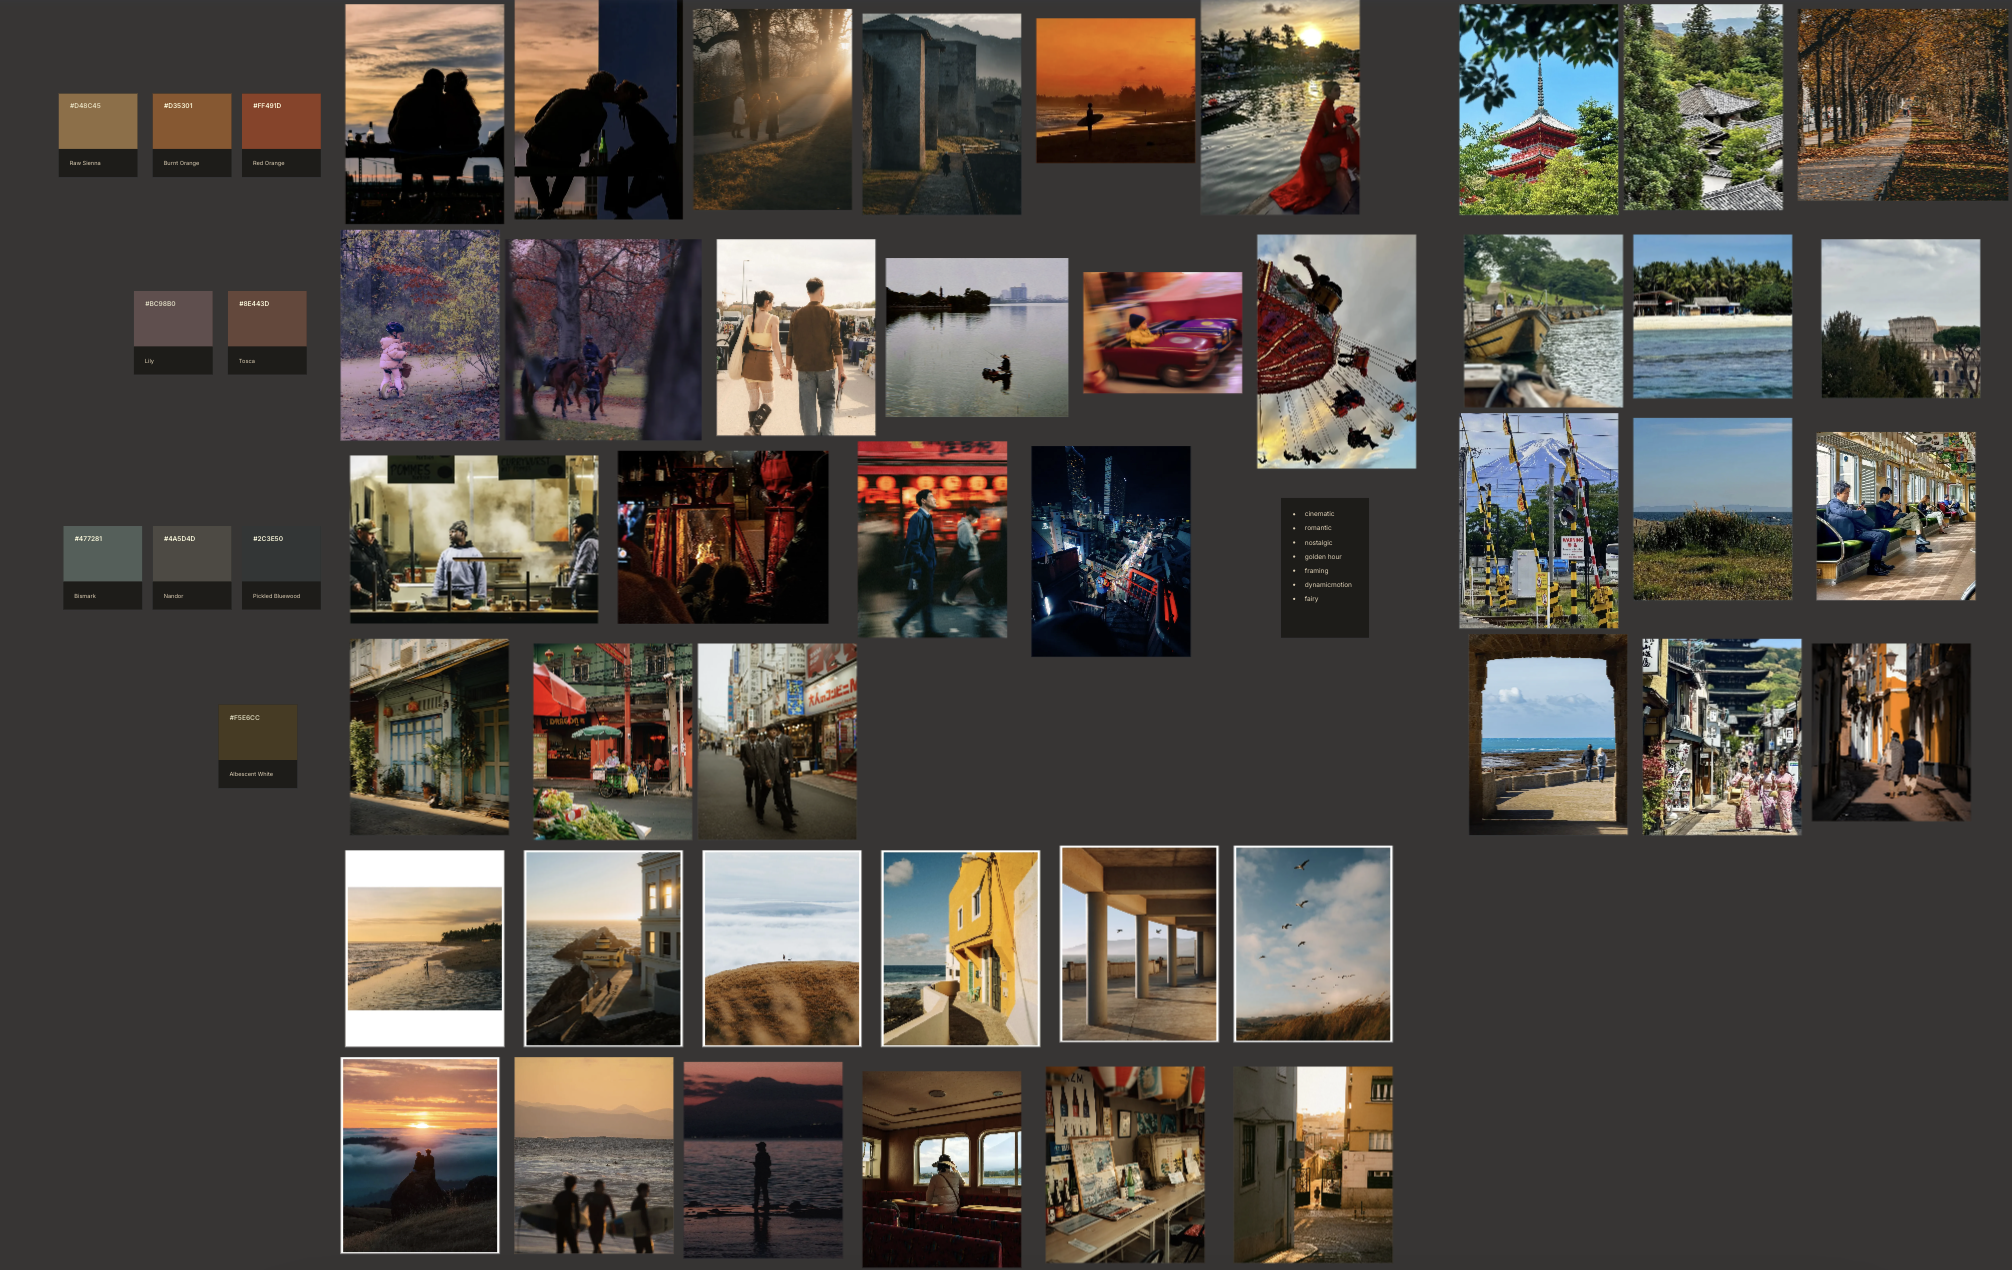Open the Mount Fuji railway crossing photo
Viewport: 2012px width, 1270px height.
click(1538, 521)
